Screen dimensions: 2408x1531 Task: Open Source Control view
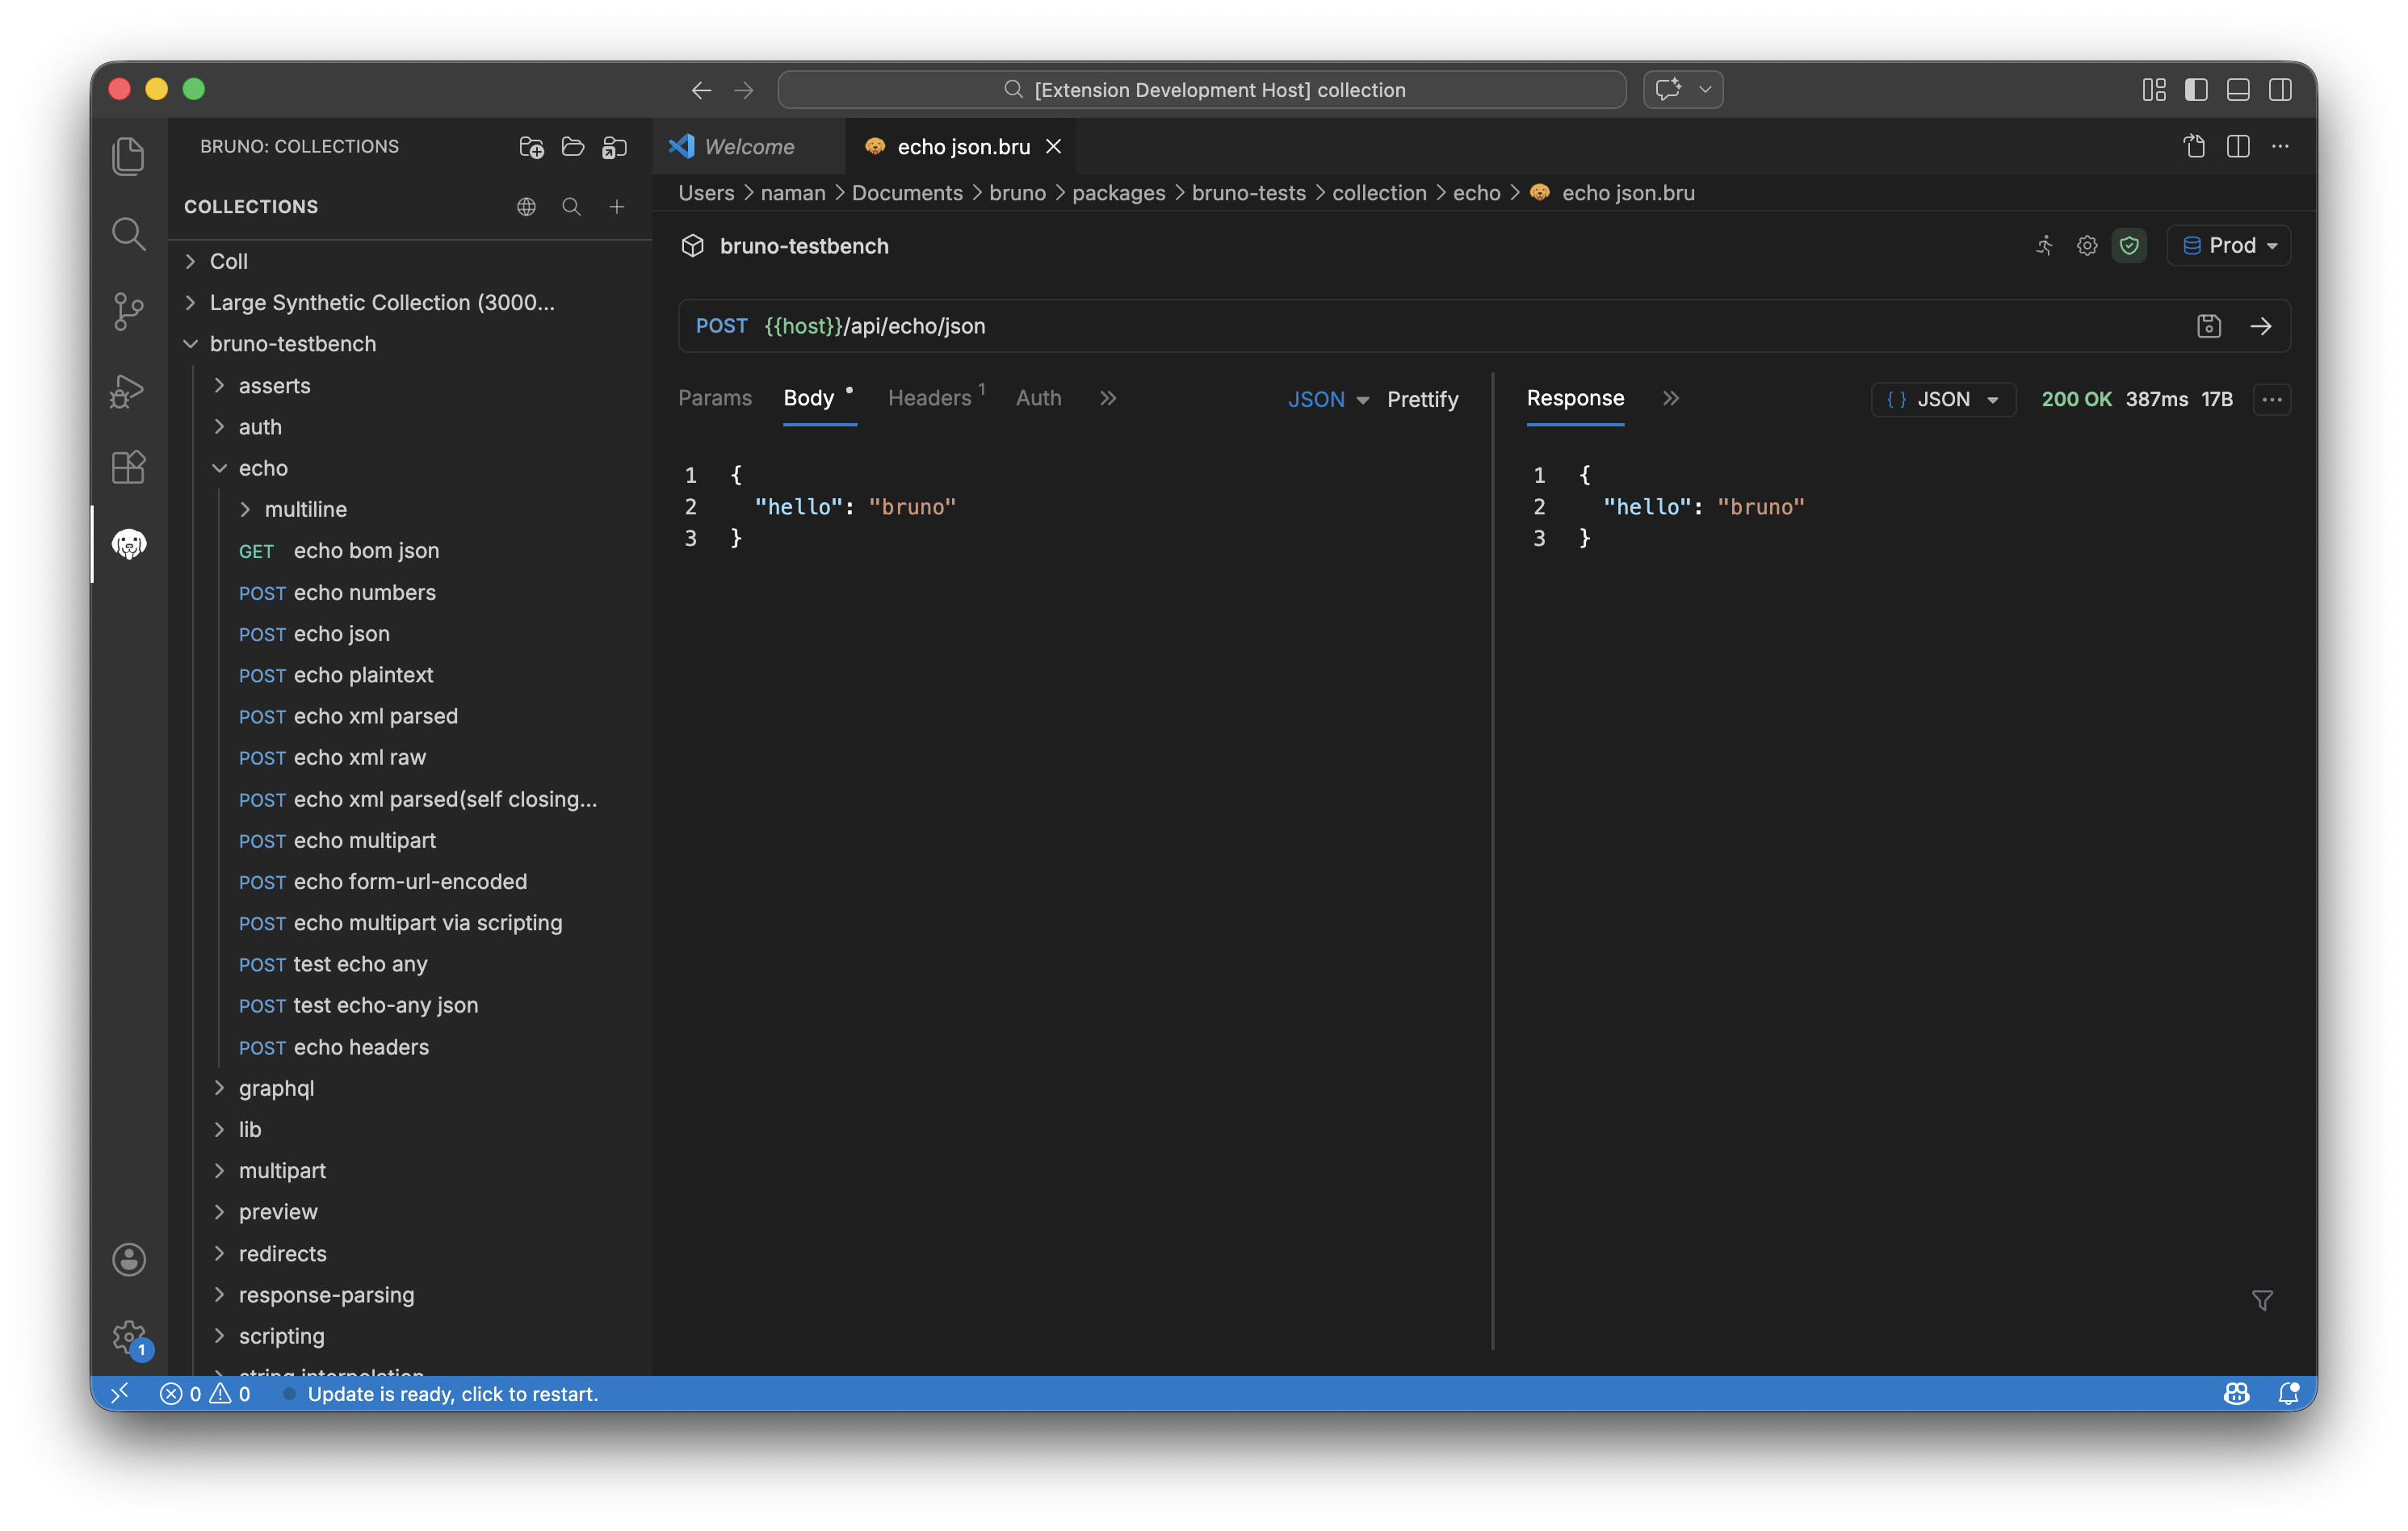point(128,311)
